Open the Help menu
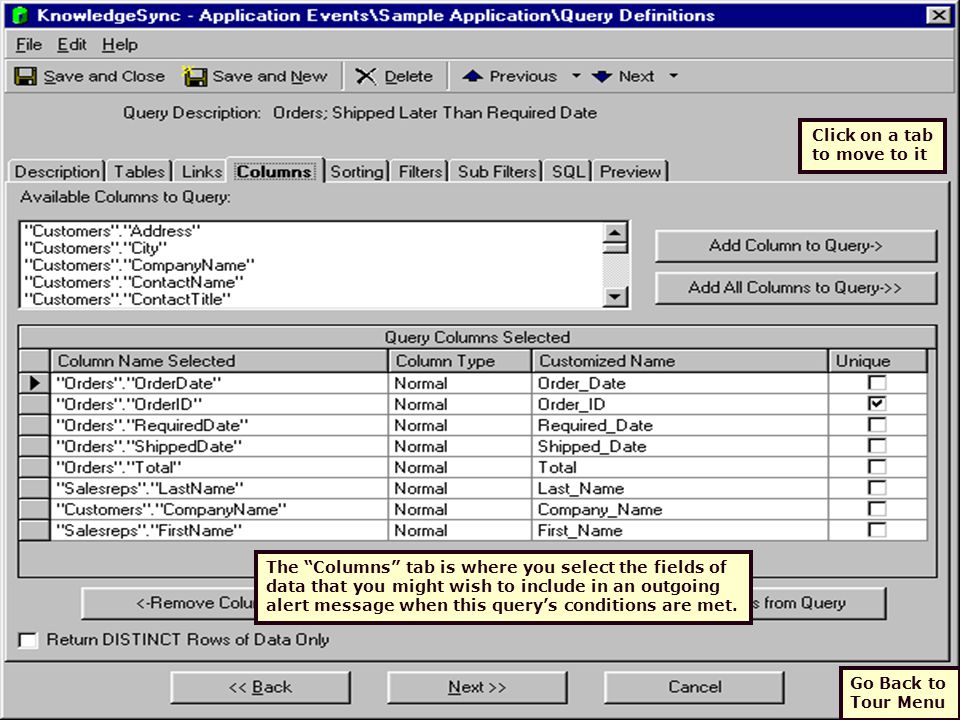The height and width of the screenshot is (720, 960). (119, 45)
